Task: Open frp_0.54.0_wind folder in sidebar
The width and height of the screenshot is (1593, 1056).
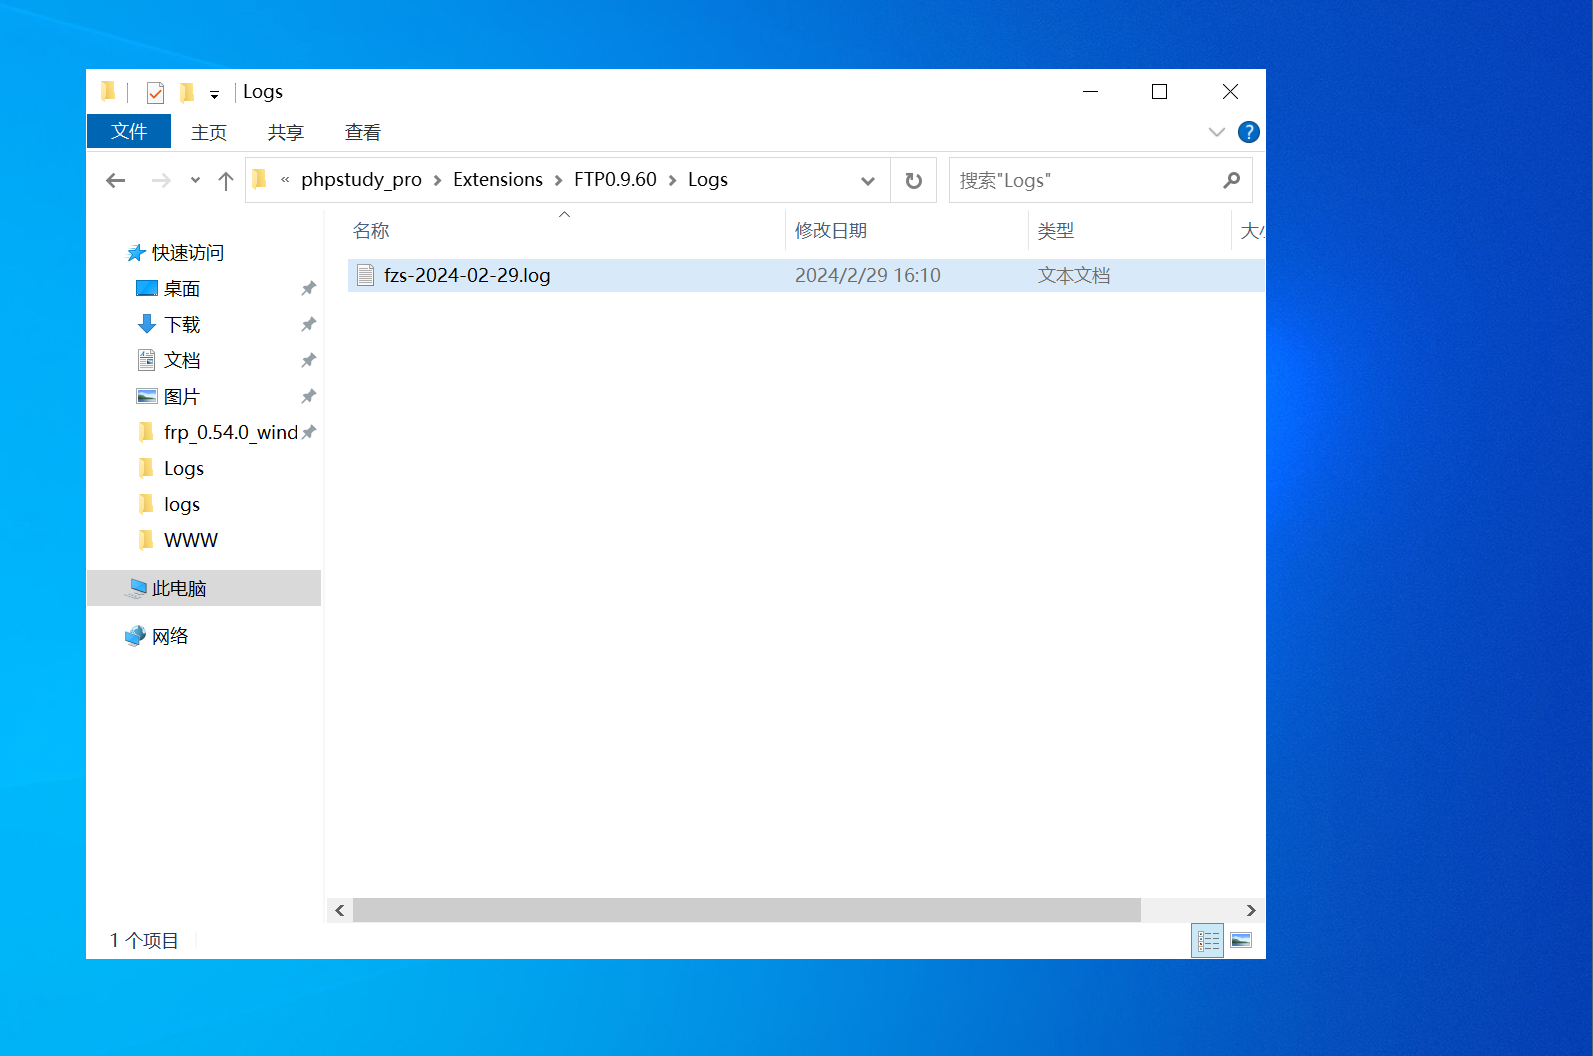Action: click(x=231, y=433)
